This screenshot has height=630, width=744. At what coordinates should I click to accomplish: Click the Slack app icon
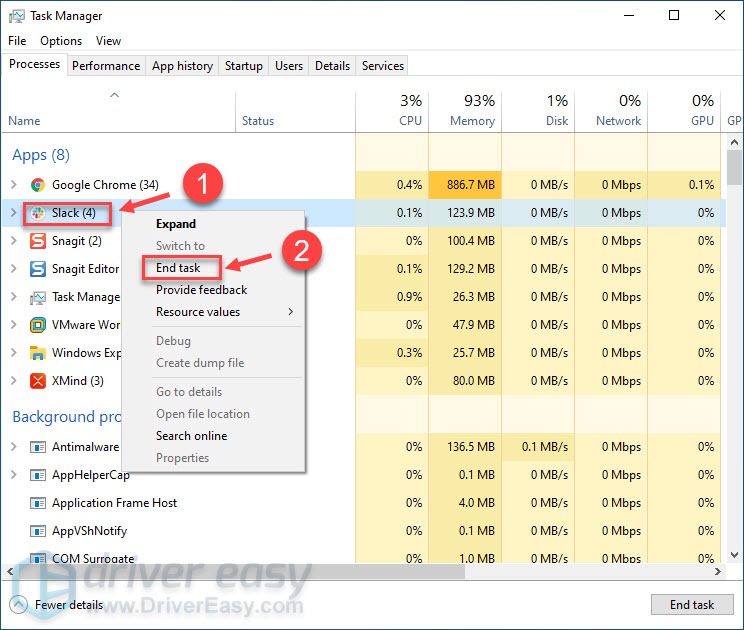[x=37, y=213]
